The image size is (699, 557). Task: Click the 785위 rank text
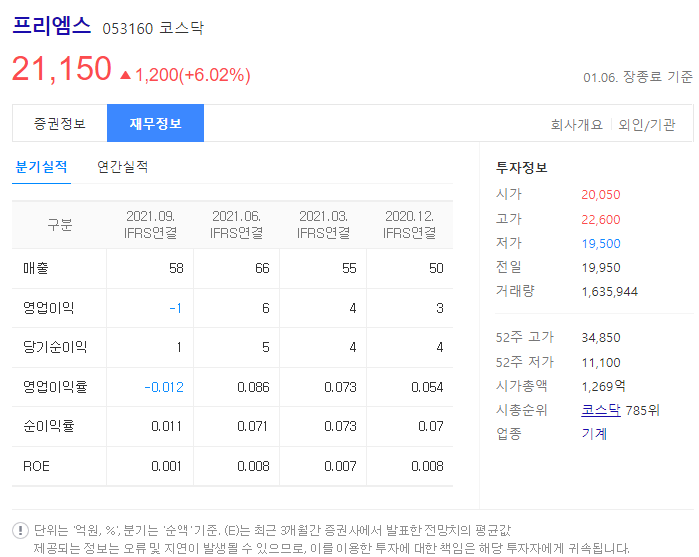tap(642, 410)
